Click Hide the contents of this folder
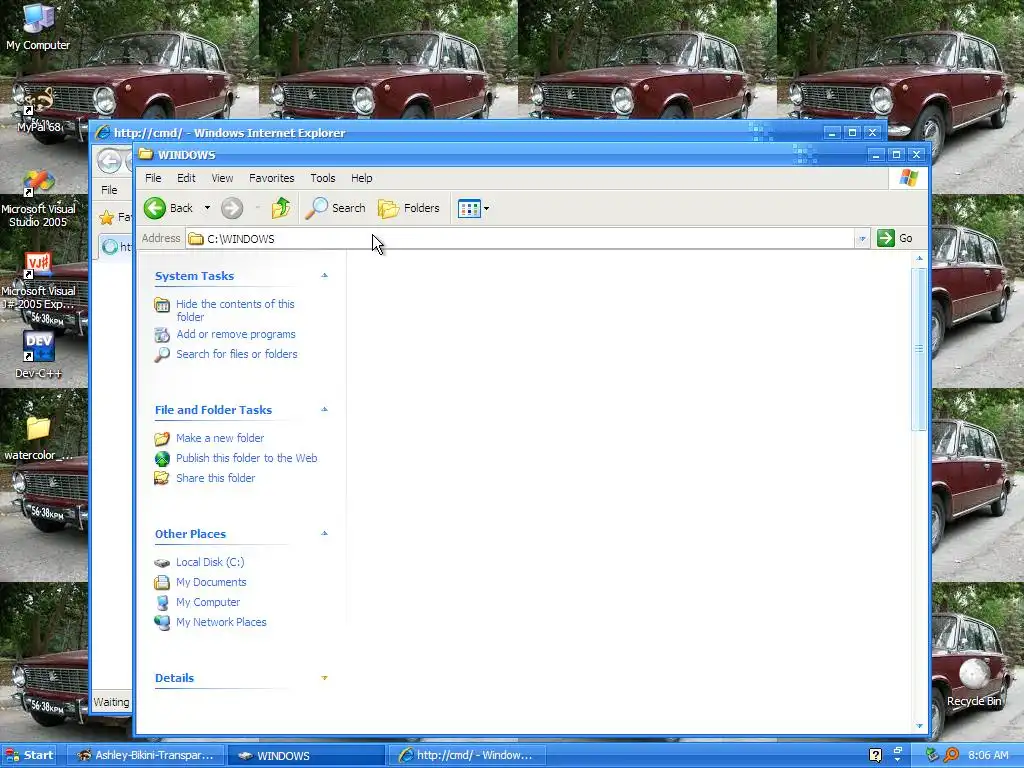The width and height of the screenshot is (1024, 768). coord(235,310)
